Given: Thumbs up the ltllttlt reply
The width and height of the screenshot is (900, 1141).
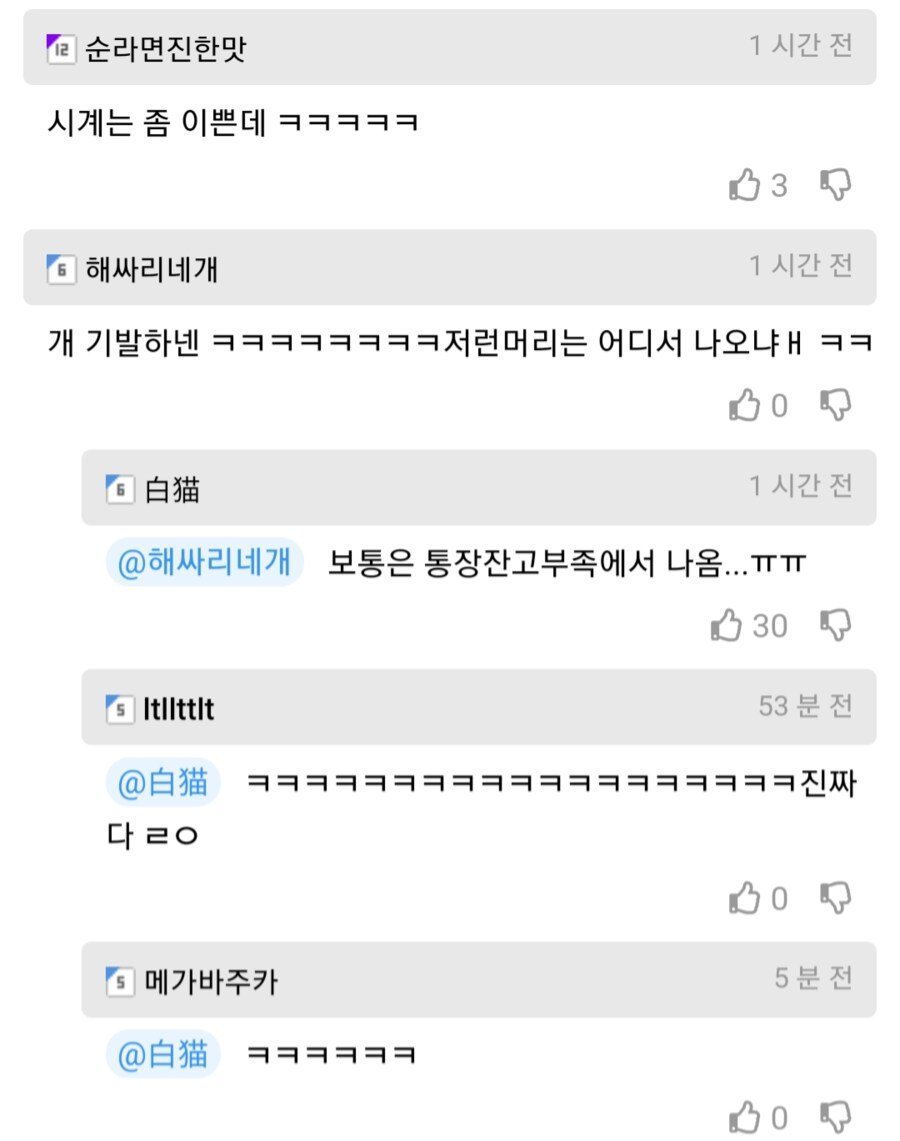Looking at the screenshot, I should pyautogui.click(x=745, y=899).
